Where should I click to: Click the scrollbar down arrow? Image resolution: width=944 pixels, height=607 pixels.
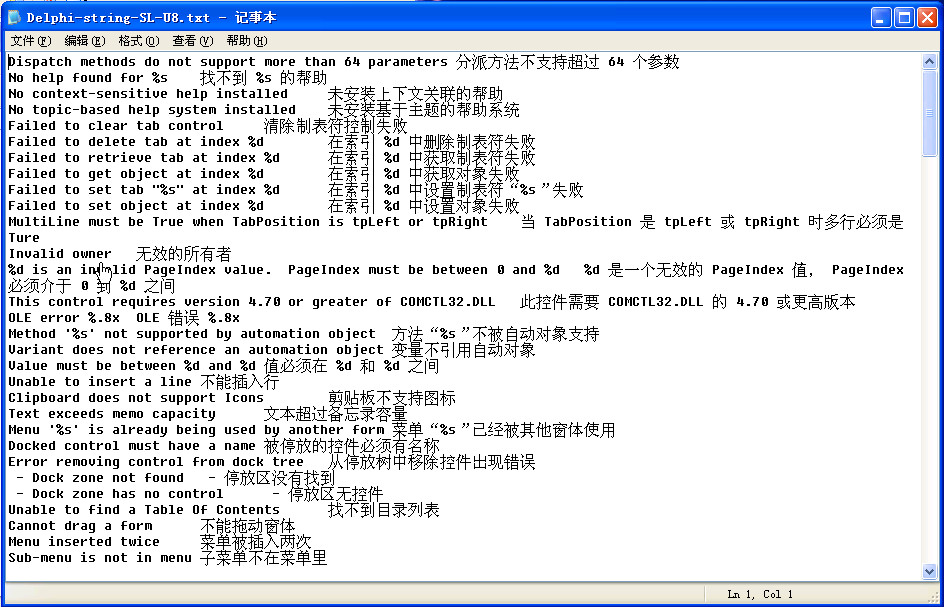pyautogui.click(x=929, y=571)
